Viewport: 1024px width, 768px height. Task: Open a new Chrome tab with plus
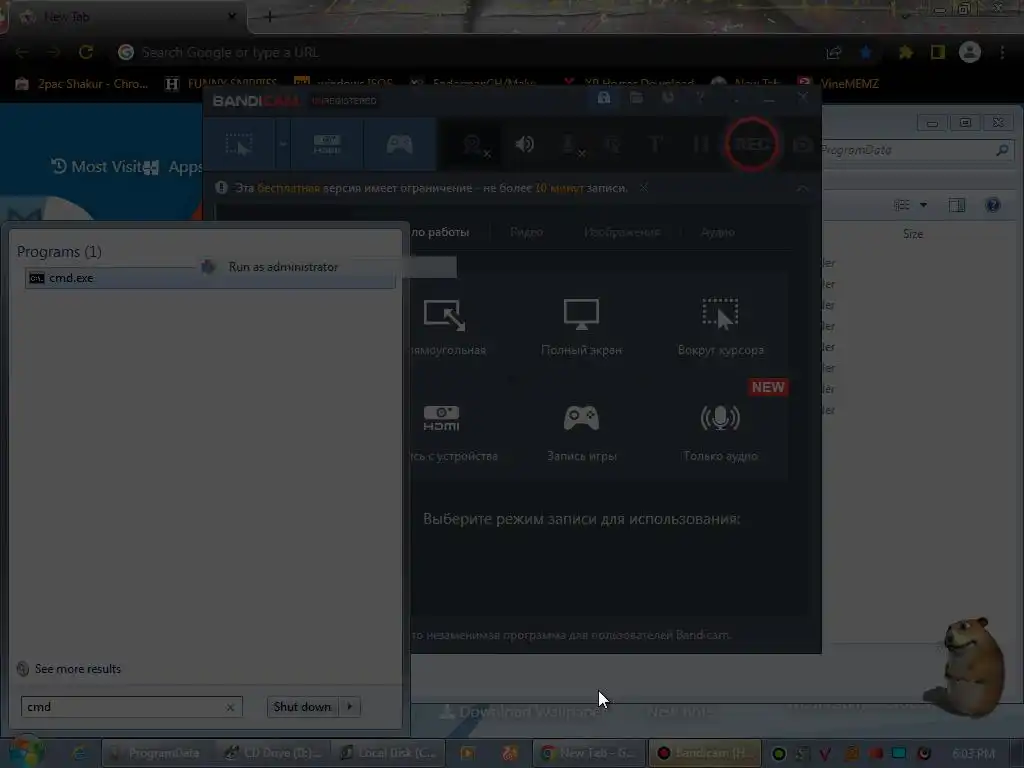(x=269, y=17)
